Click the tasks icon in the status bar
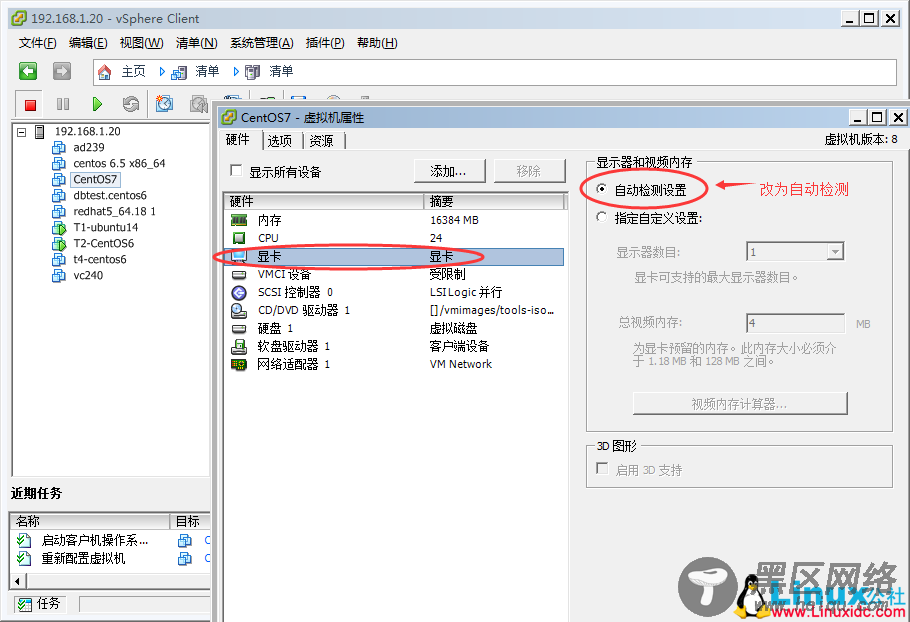Image resolution: width=910 pixels, height=622 pixels. point(24,604)
